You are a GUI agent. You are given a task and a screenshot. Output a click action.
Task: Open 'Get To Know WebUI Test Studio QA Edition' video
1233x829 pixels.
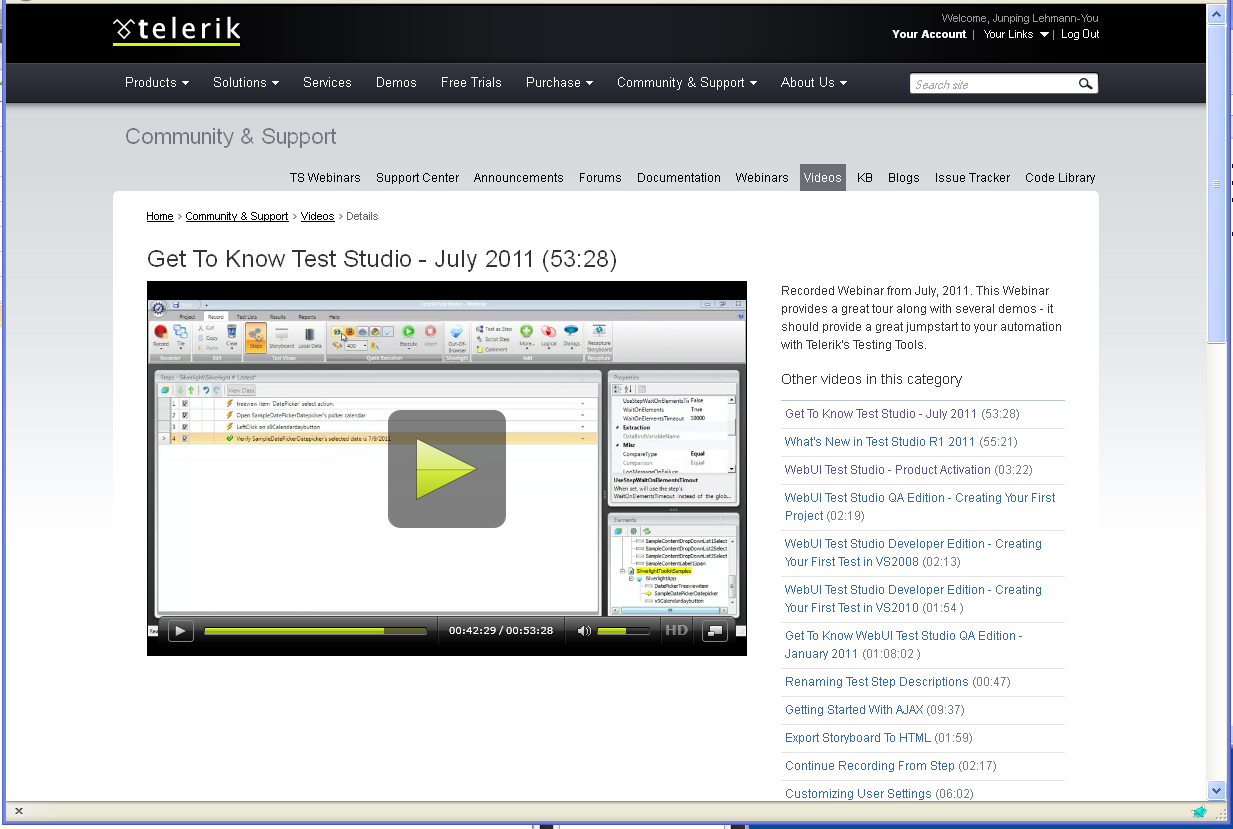903,645
